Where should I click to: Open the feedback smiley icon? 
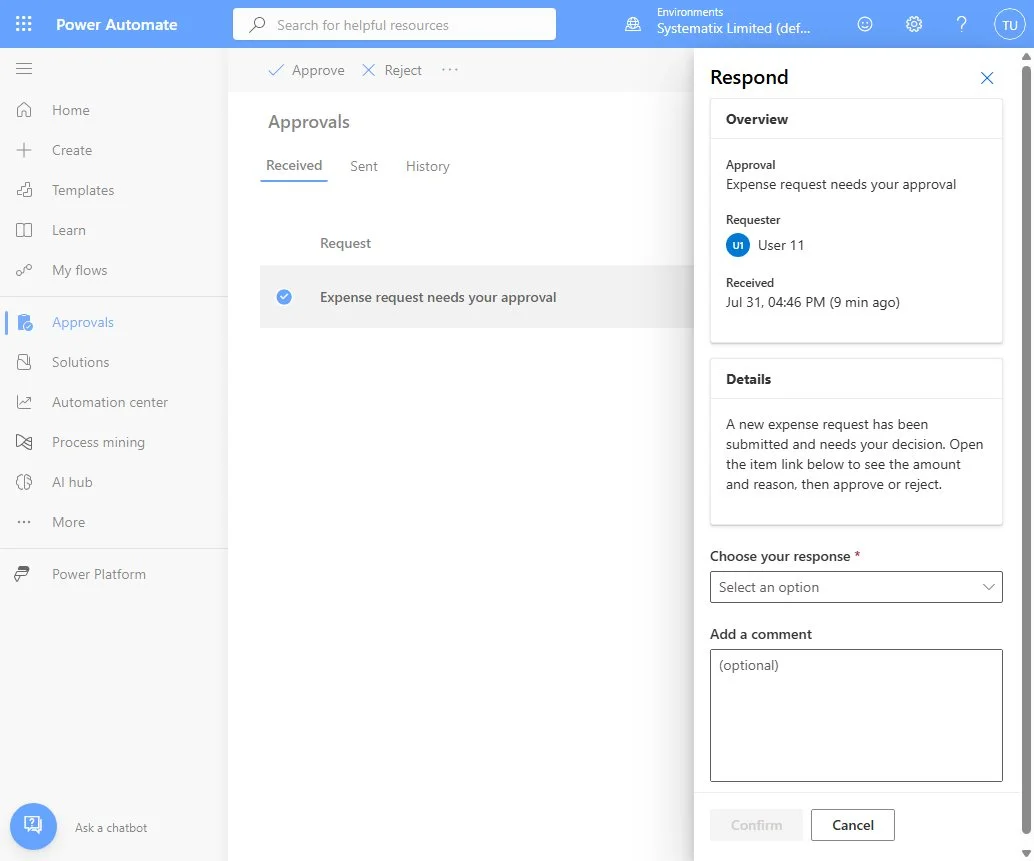(x=865, y=24)
